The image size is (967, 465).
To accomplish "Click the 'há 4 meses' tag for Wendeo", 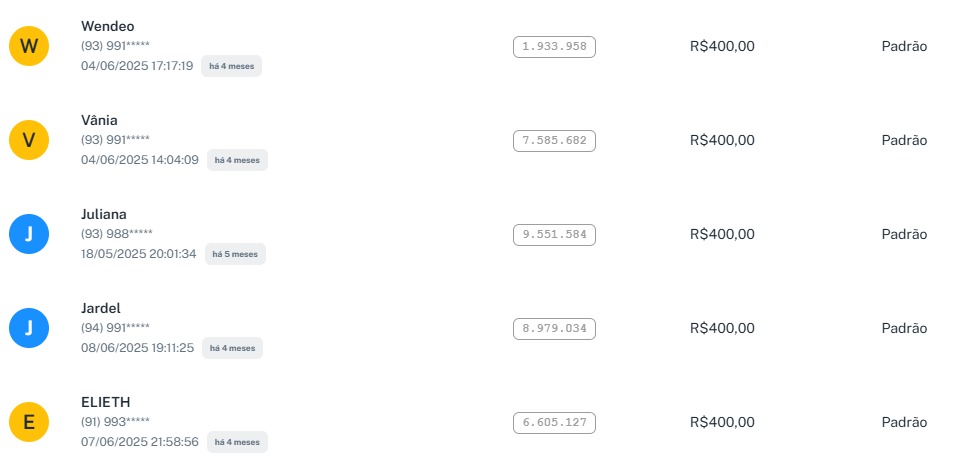I will click(x=231, y=66).
